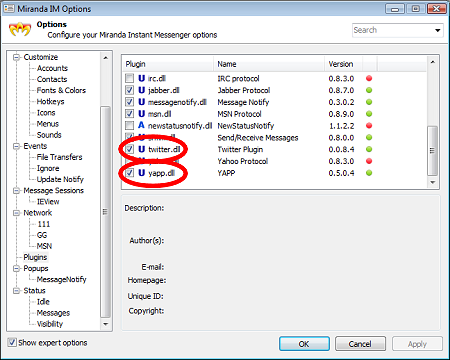This screenshot has height=360, width=450.
Task: Select Visibility under Status
Action: pyautogui.click(x=50, y=324)
